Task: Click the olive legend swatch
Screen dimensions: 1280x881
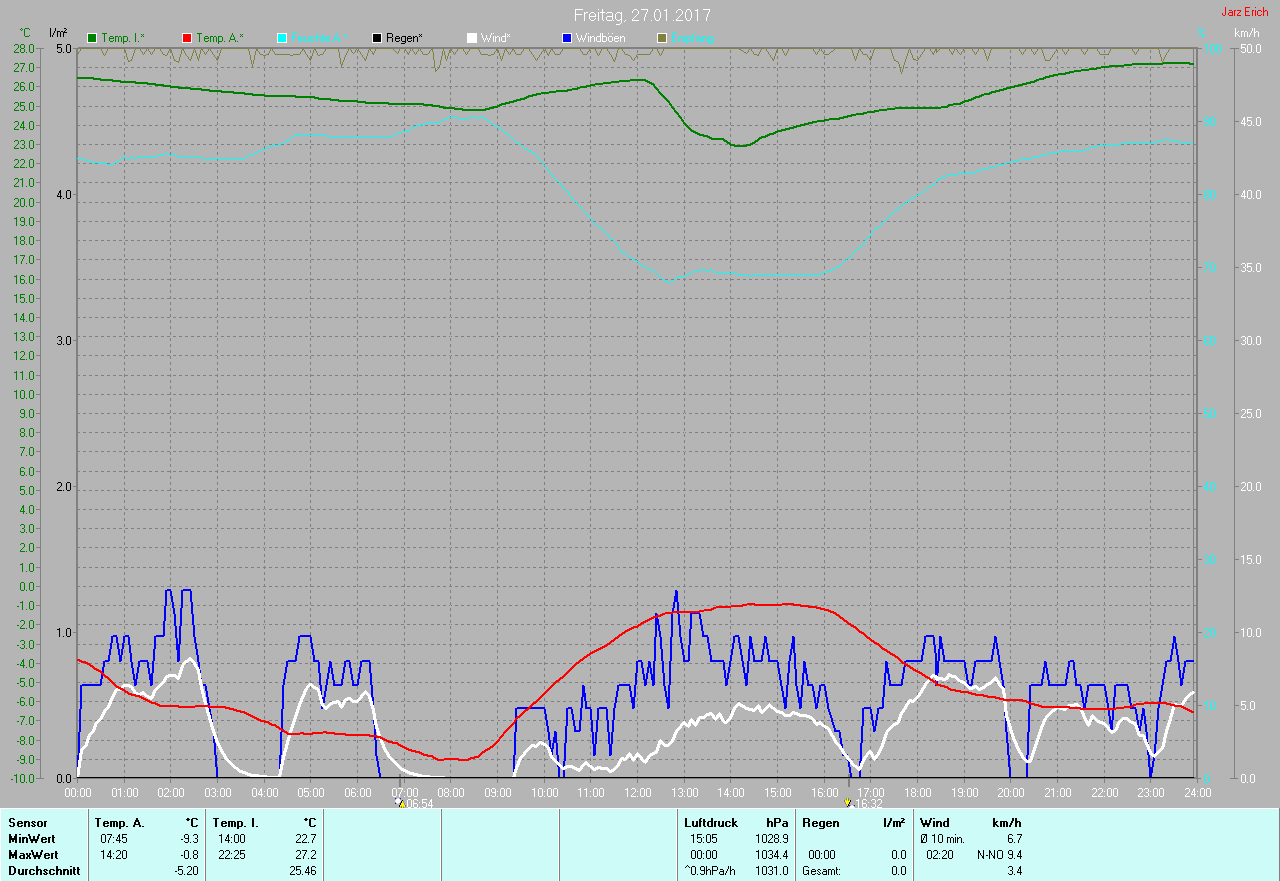Action: 661,38
